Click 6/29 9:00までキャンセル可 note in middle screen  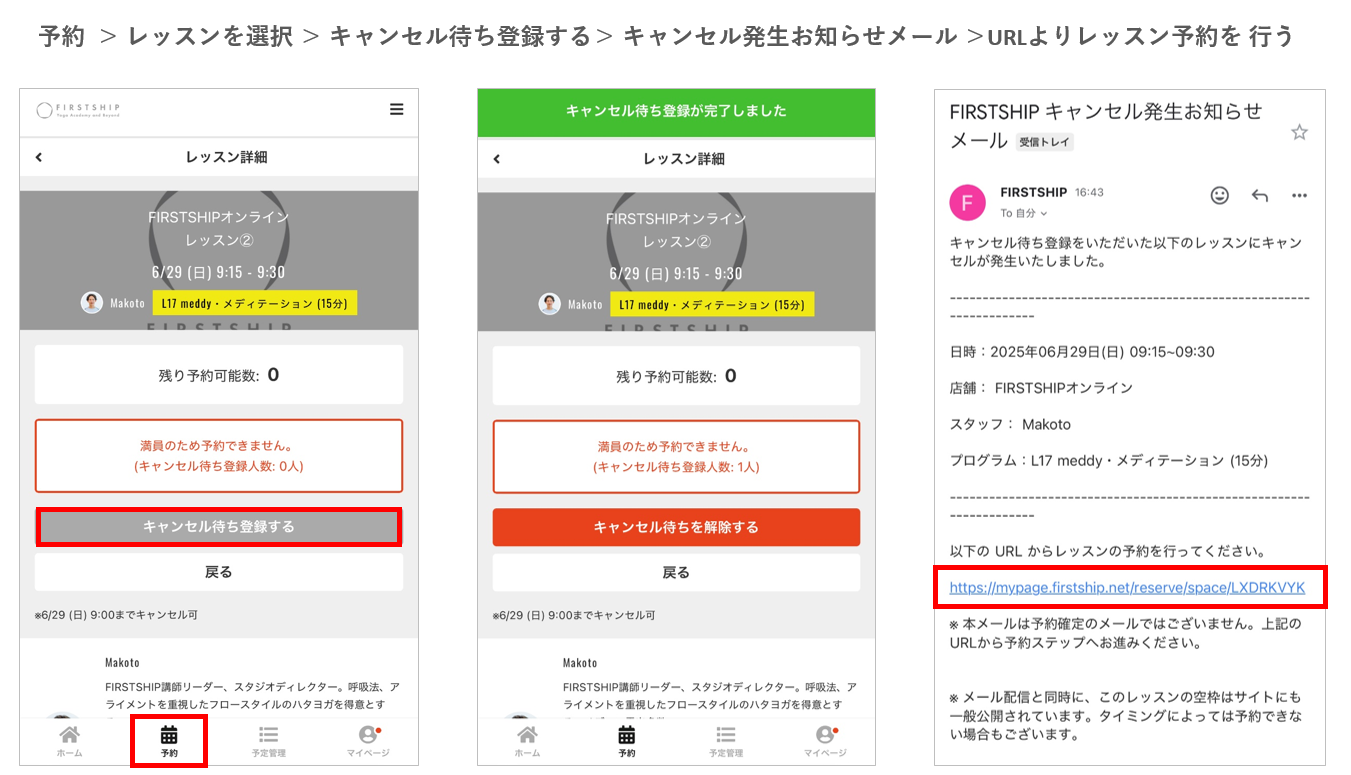coord(574,615)
